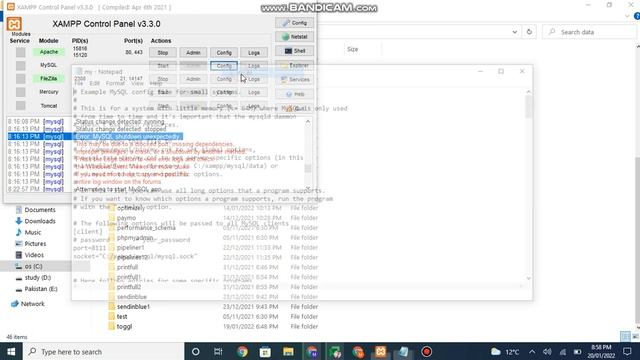
Task: Sort by the Size column header
Action: click(353, 49)
